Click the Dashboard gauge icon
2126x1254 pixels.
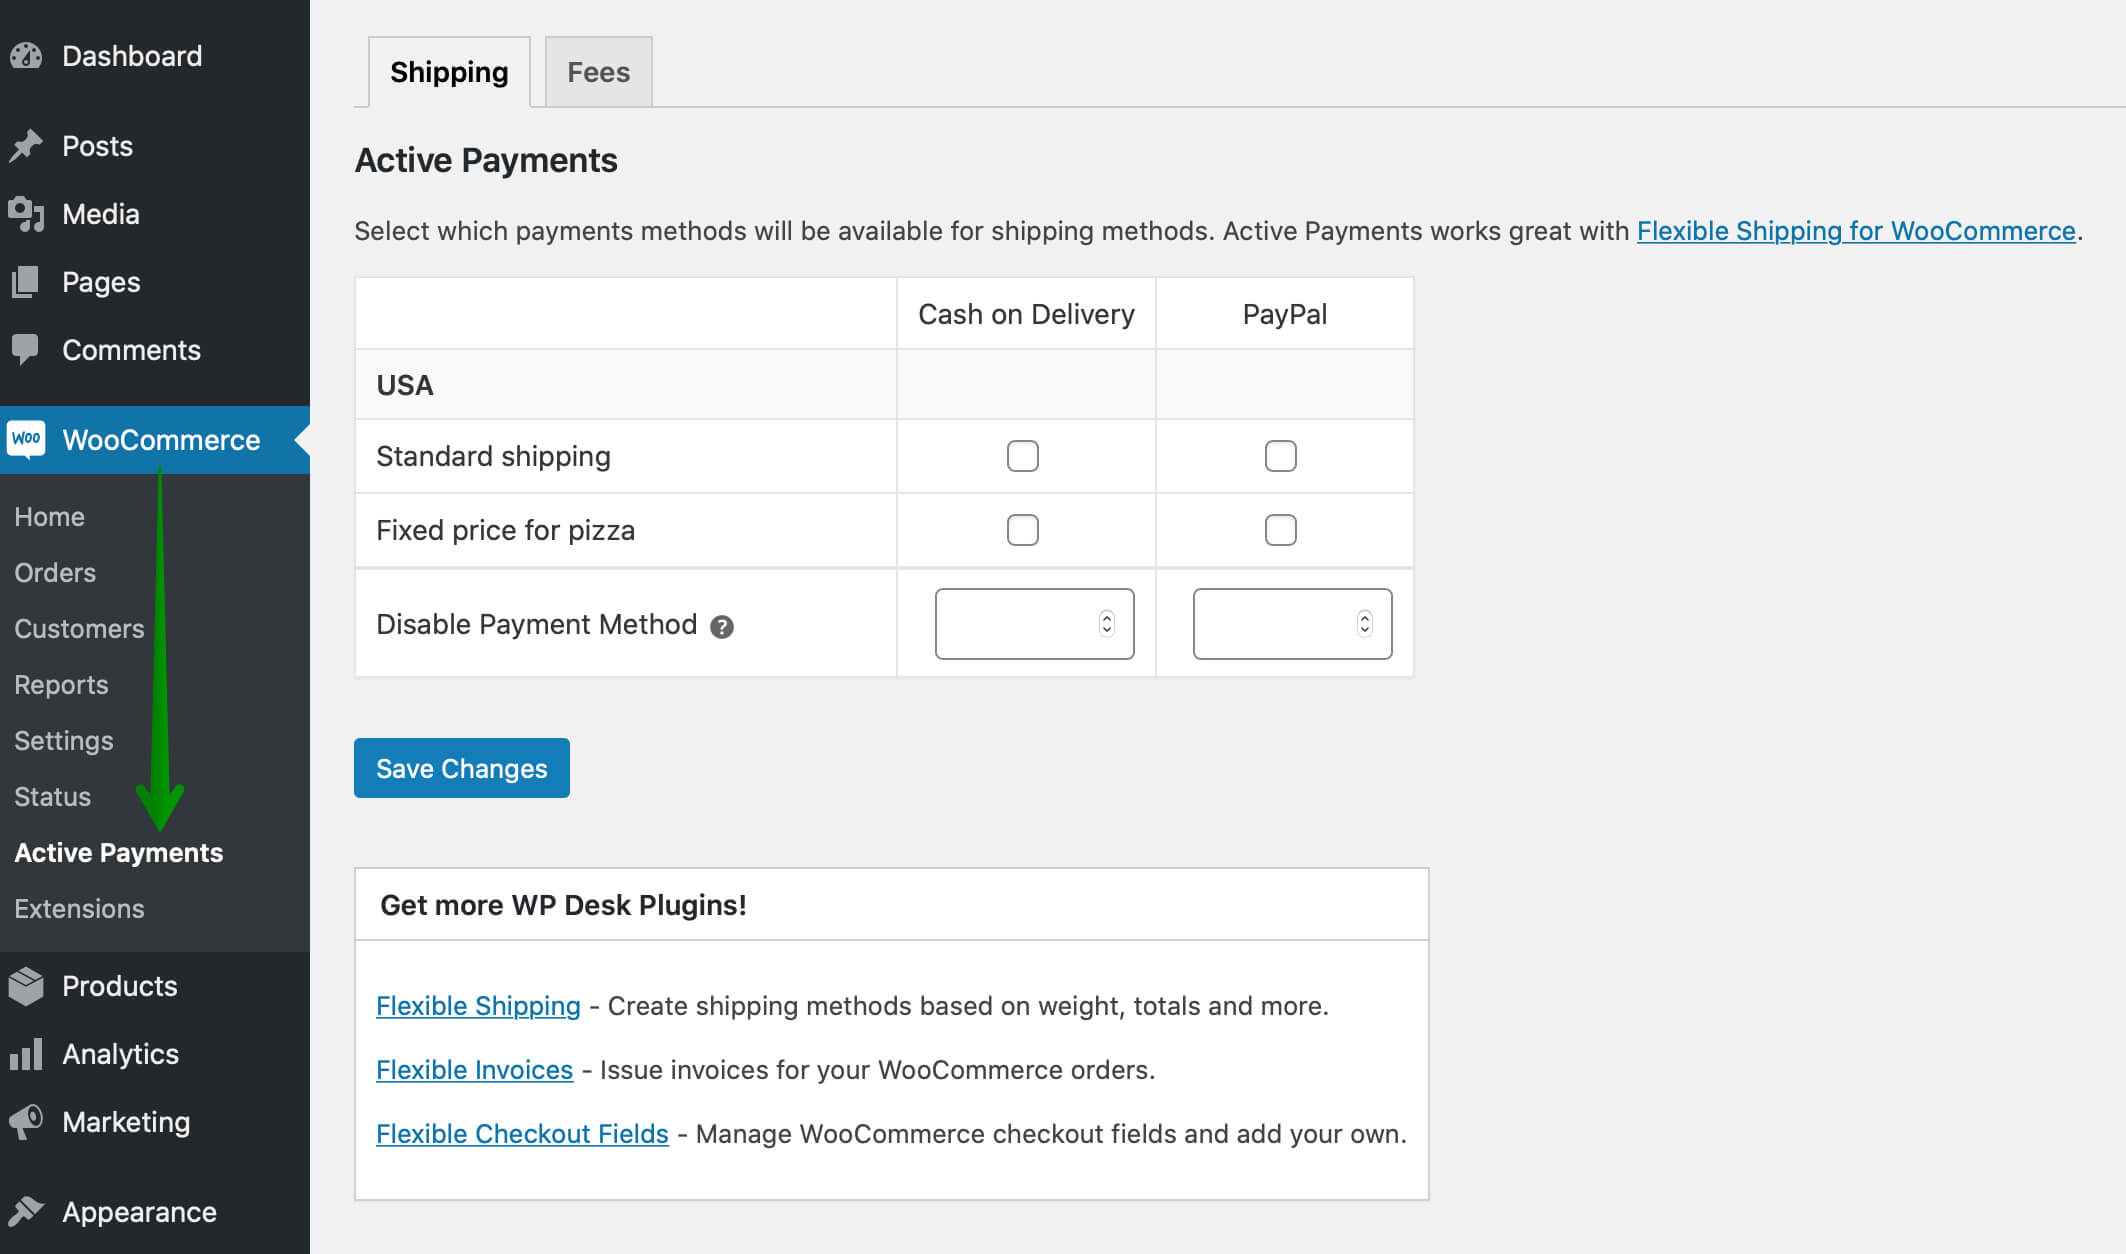26,56
